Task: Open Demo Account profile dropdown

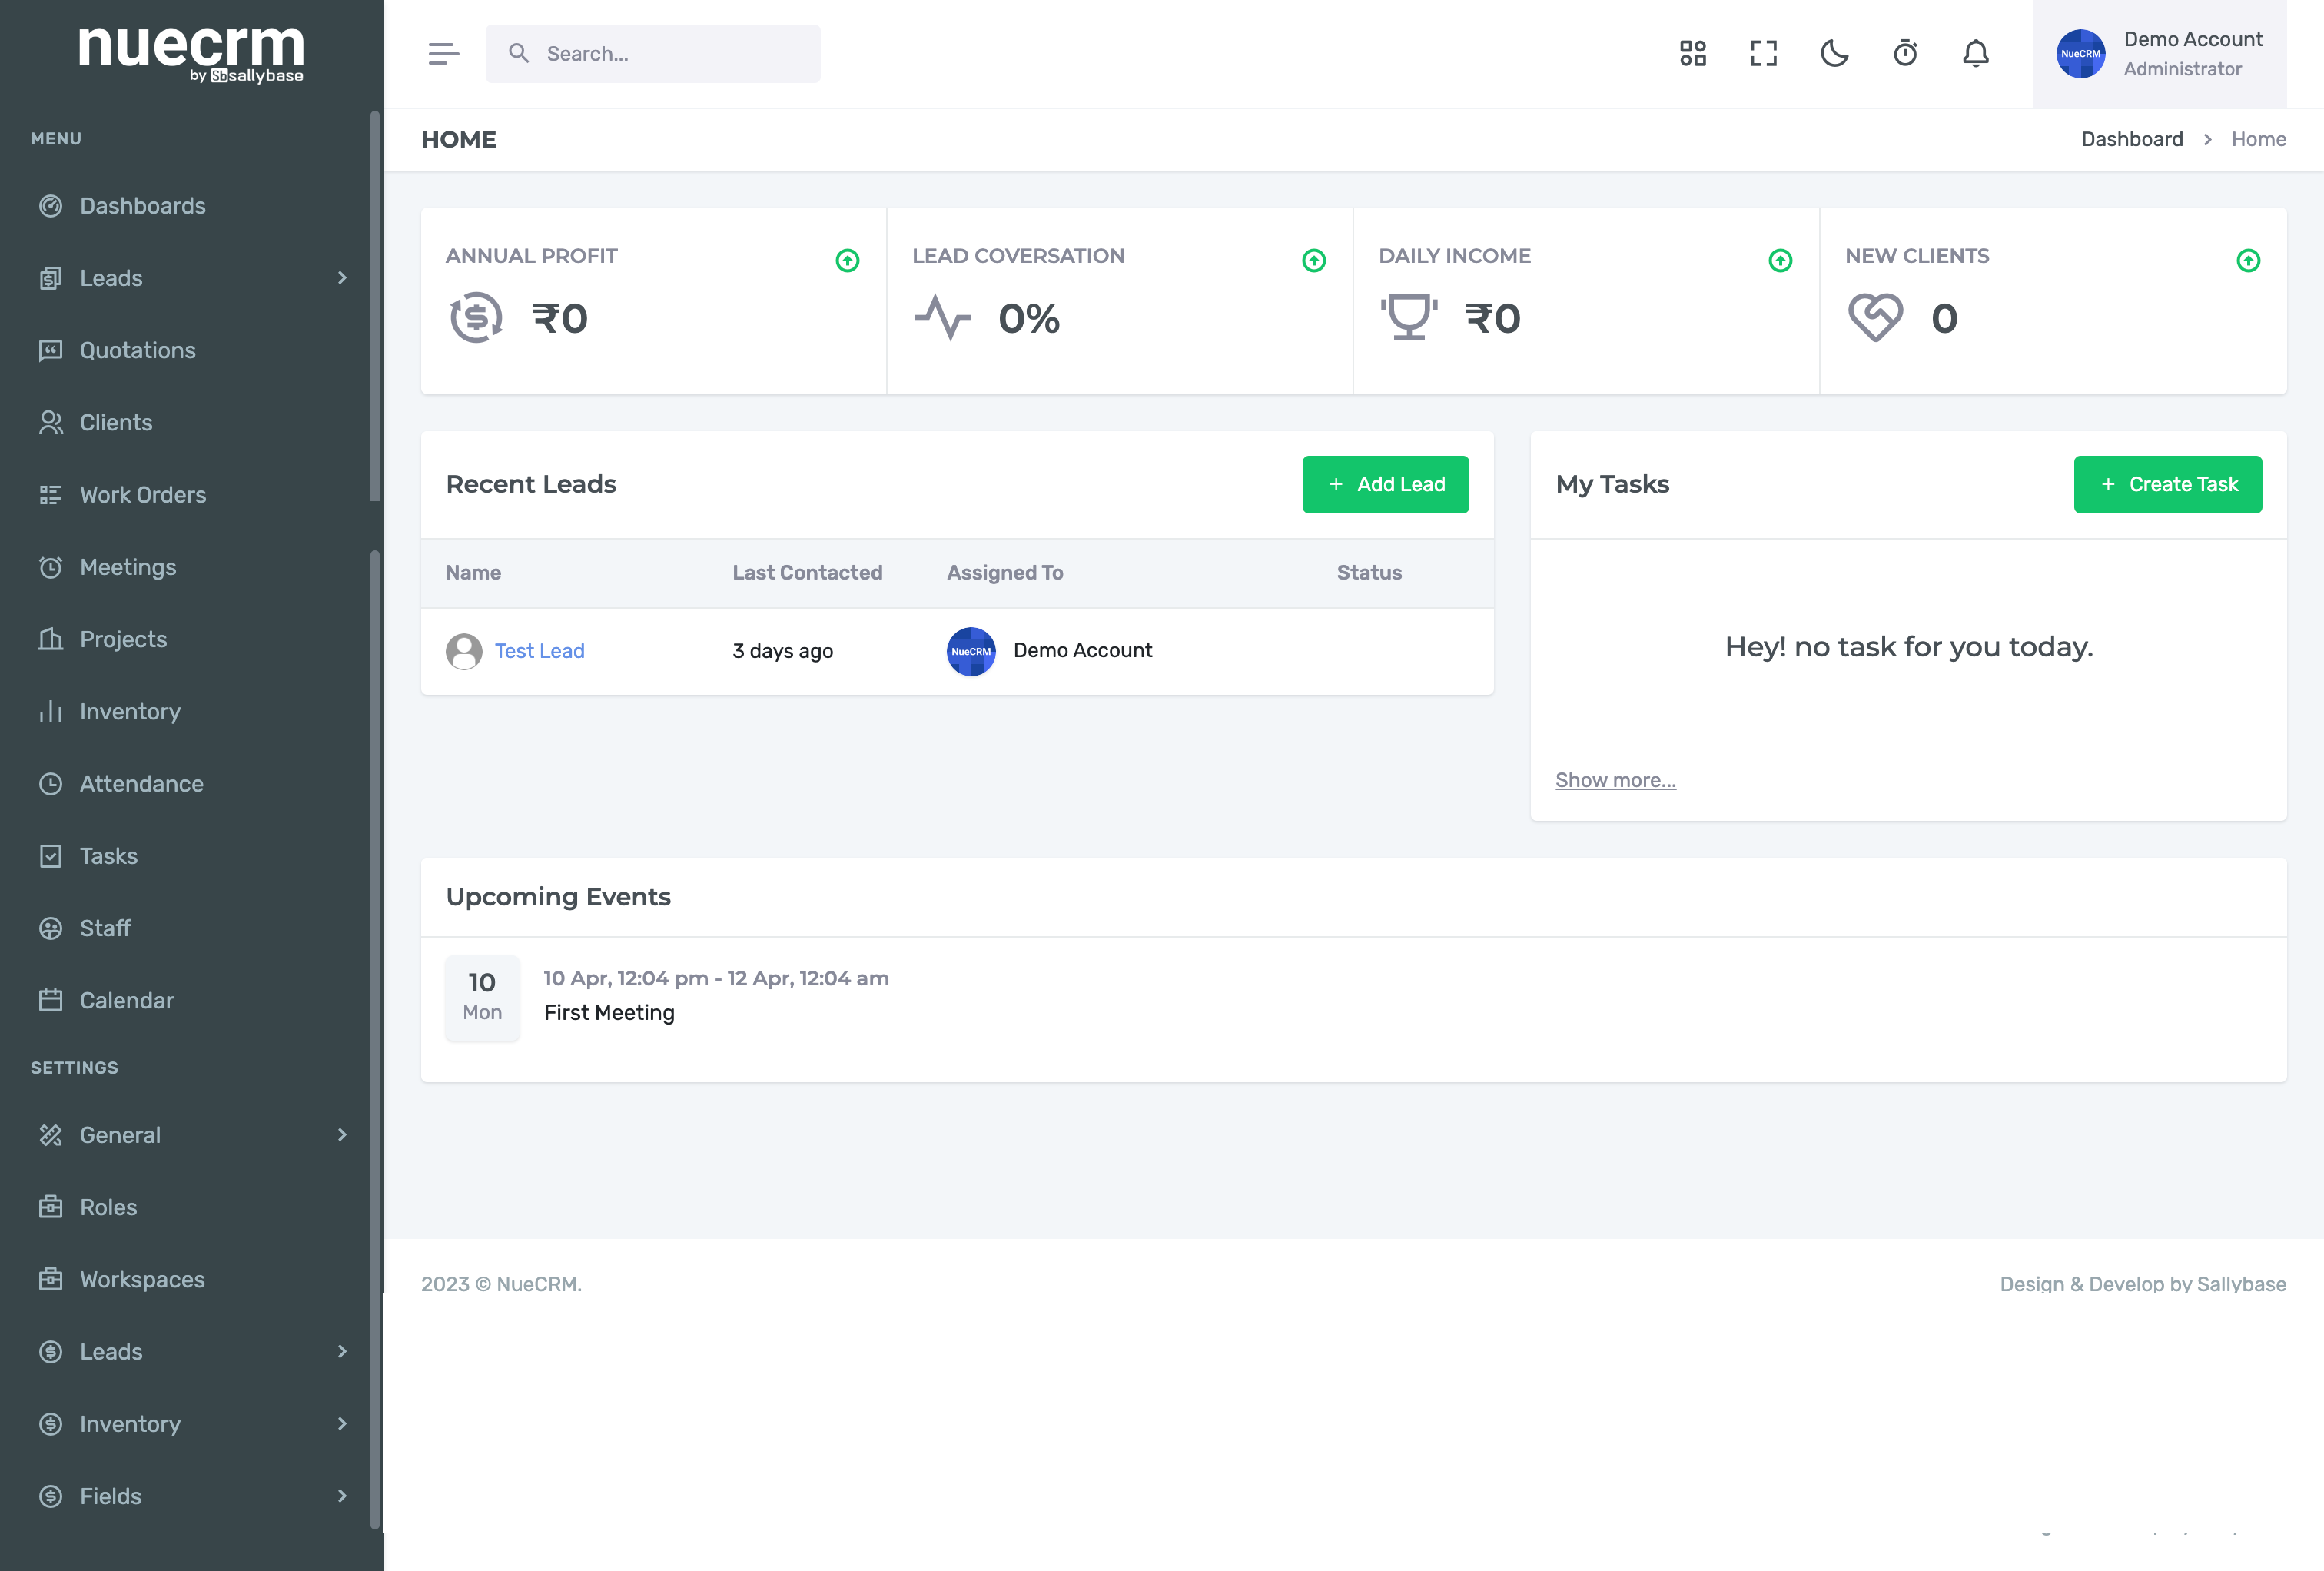Action: tap(2160, 54)
